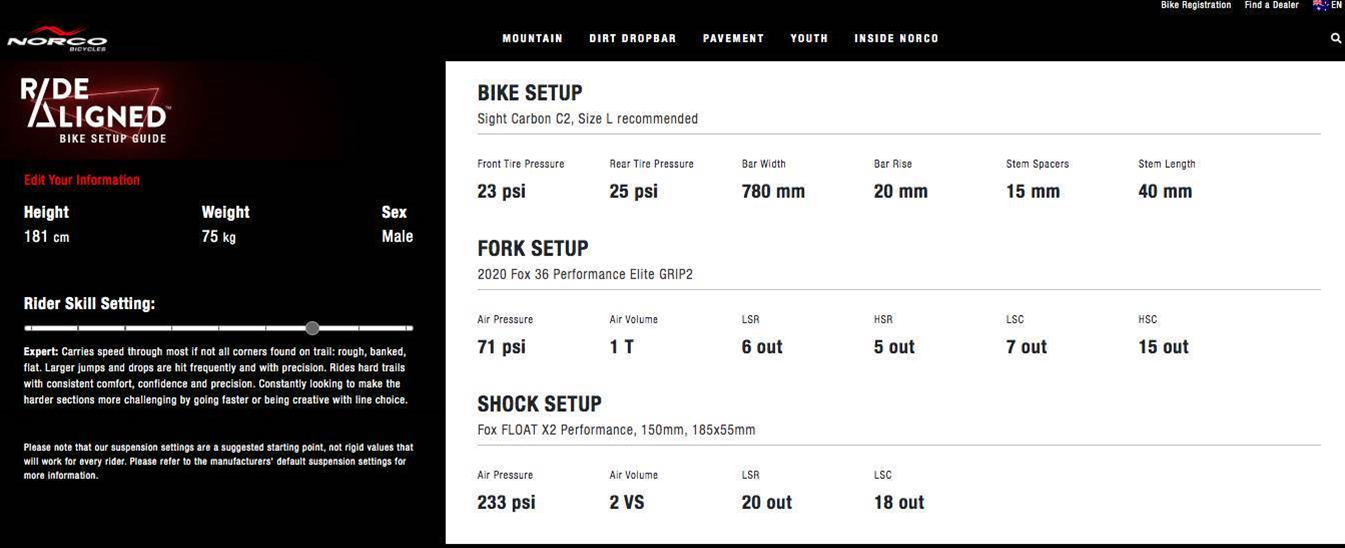The height and width of the screenshot is (548, 1345).
Task: Click the Sex value Male
Action: pyautogui.click(x=397, y=237)
